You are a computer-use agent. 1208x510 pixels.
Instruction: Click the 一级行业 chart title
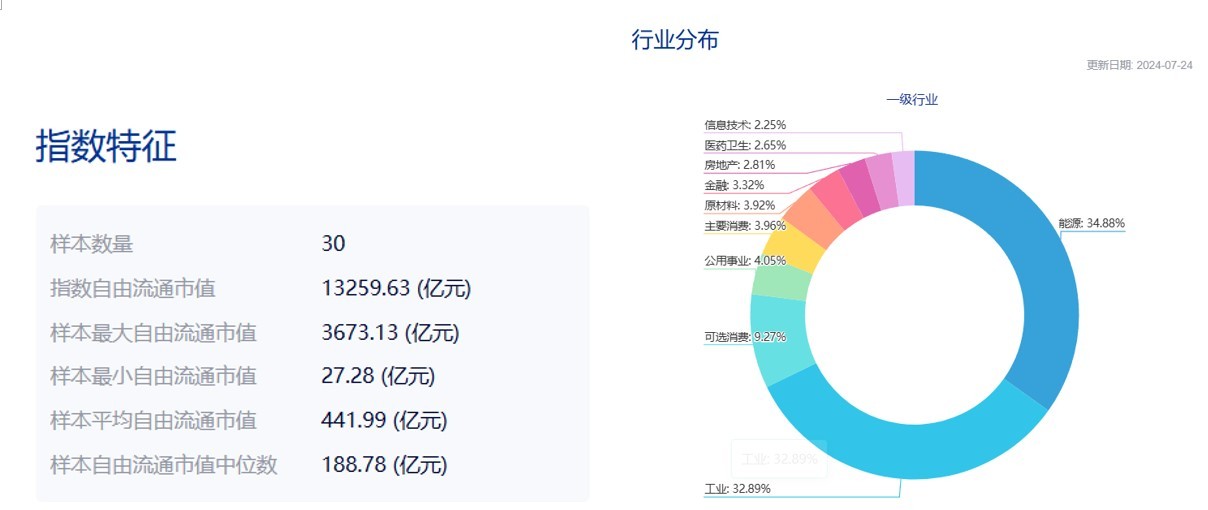[x=912, y=100]
